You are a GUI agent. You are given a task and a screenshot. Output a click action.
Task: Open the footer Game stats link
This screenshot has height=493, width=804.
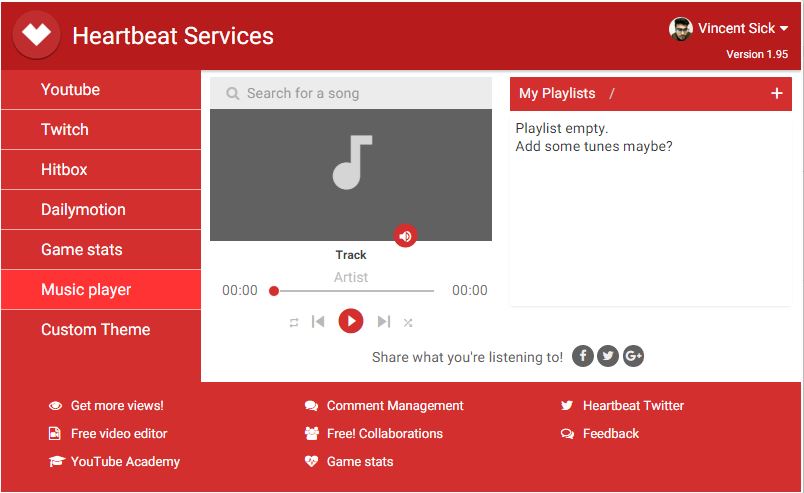360,462
